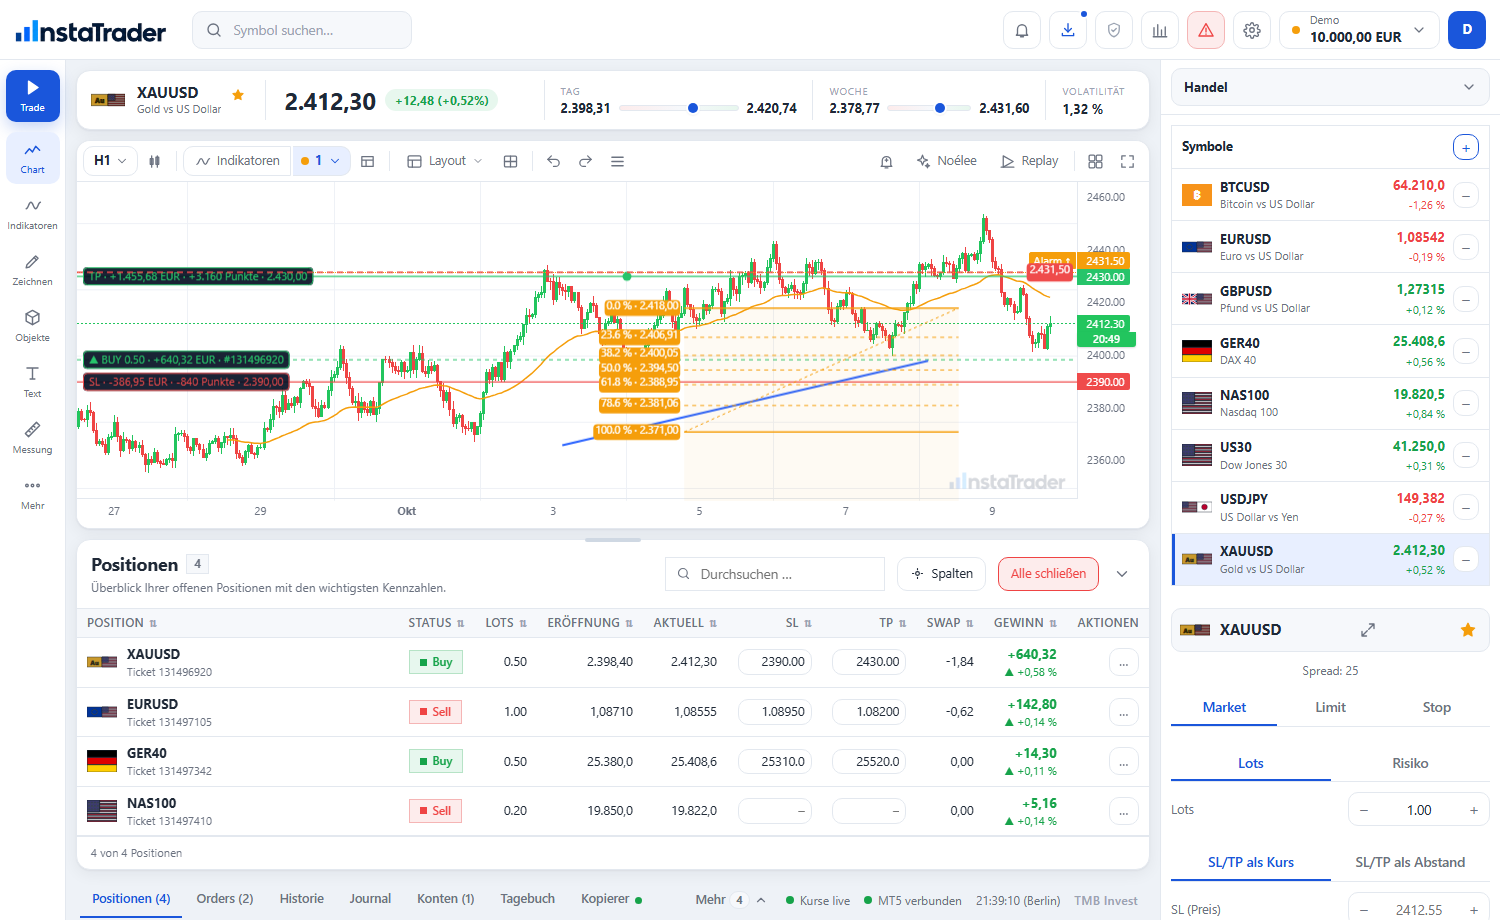Click the download icon in the header
Viewport: 1500px width, 920px height.
(x=1068, y=30)
